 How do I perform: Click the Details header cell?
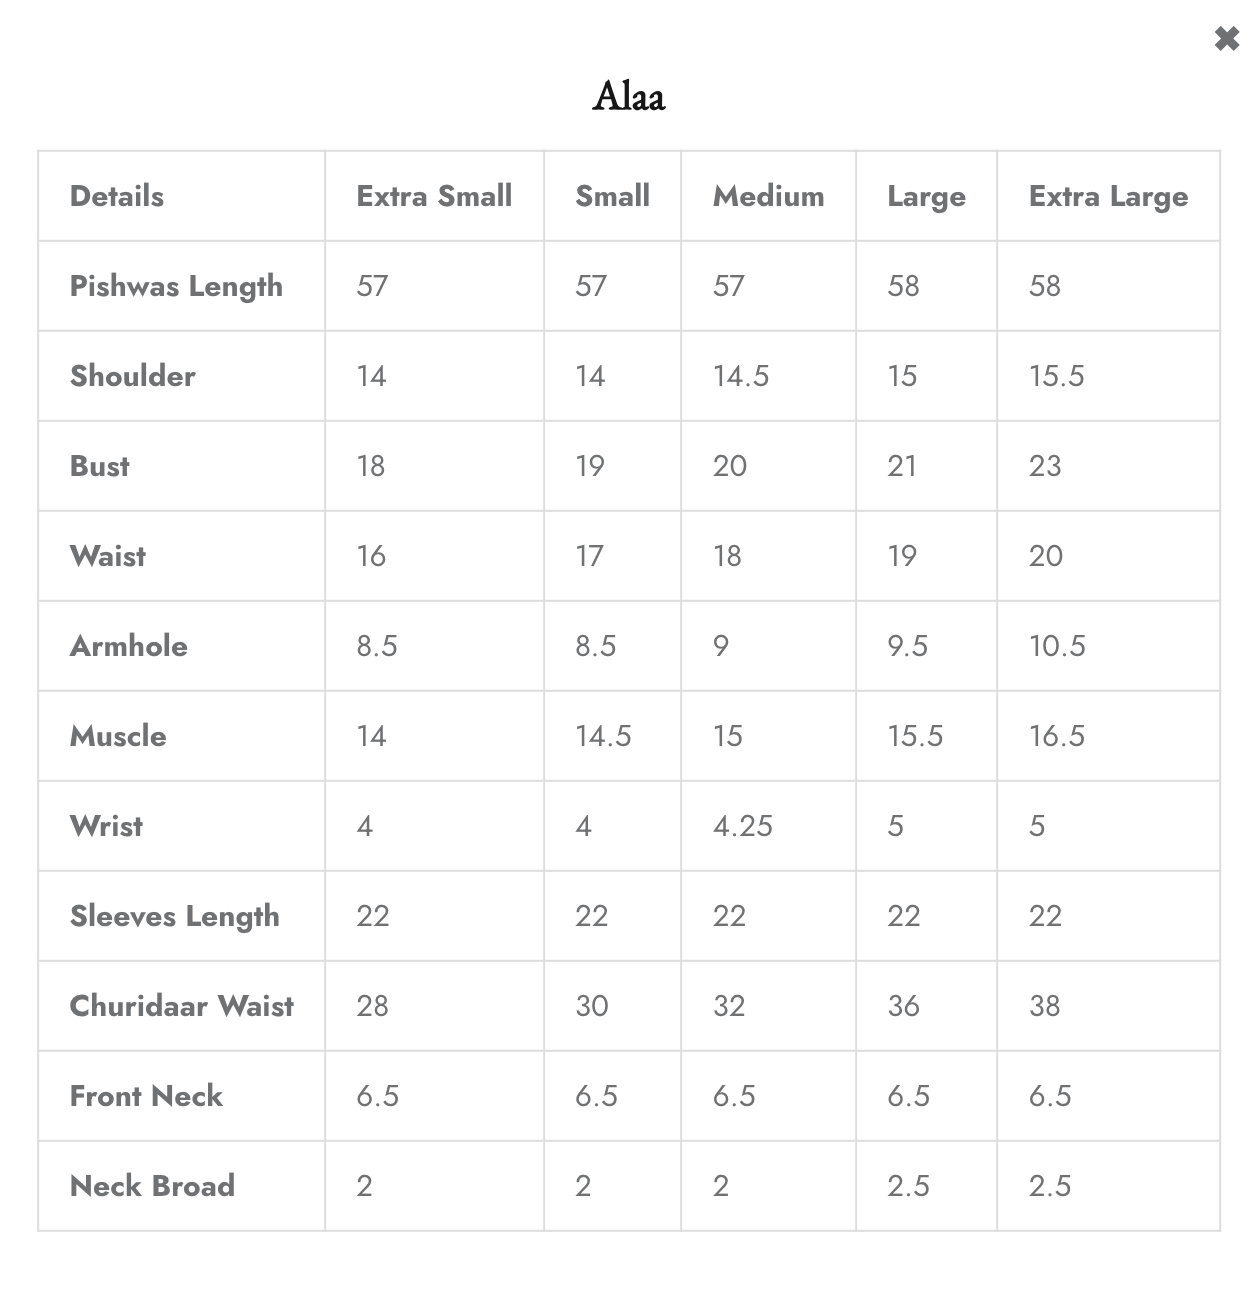point(117,196)
